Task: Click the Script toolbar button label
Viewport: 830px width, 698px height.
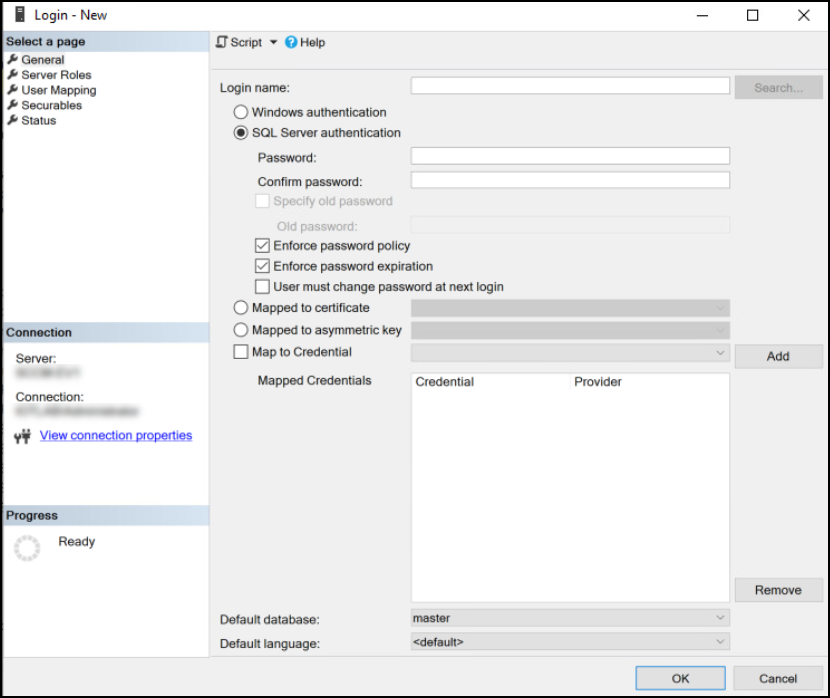Action: click(x=246, y=42)
